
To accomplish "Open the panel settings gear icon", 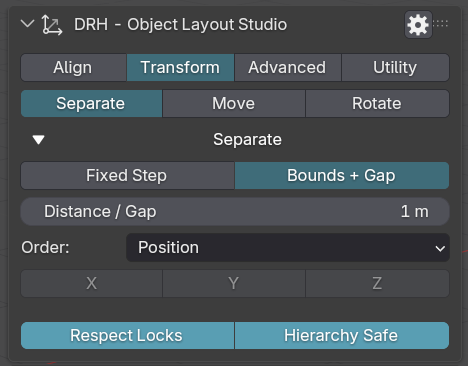I will 418,24.
